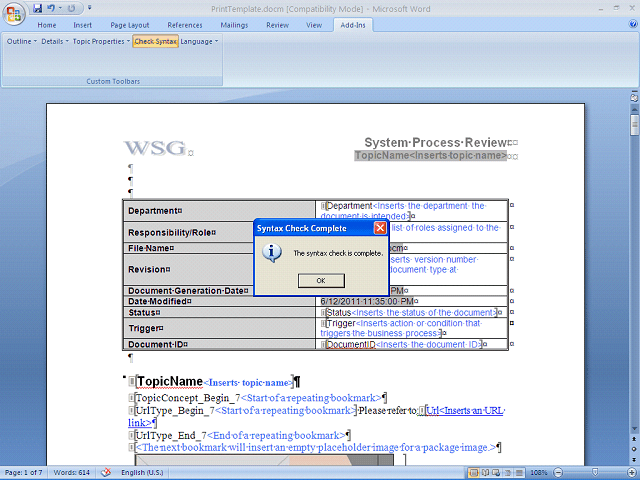Click the Document ID label cell
The image size is (640, 480).
(x=219, y=344)
